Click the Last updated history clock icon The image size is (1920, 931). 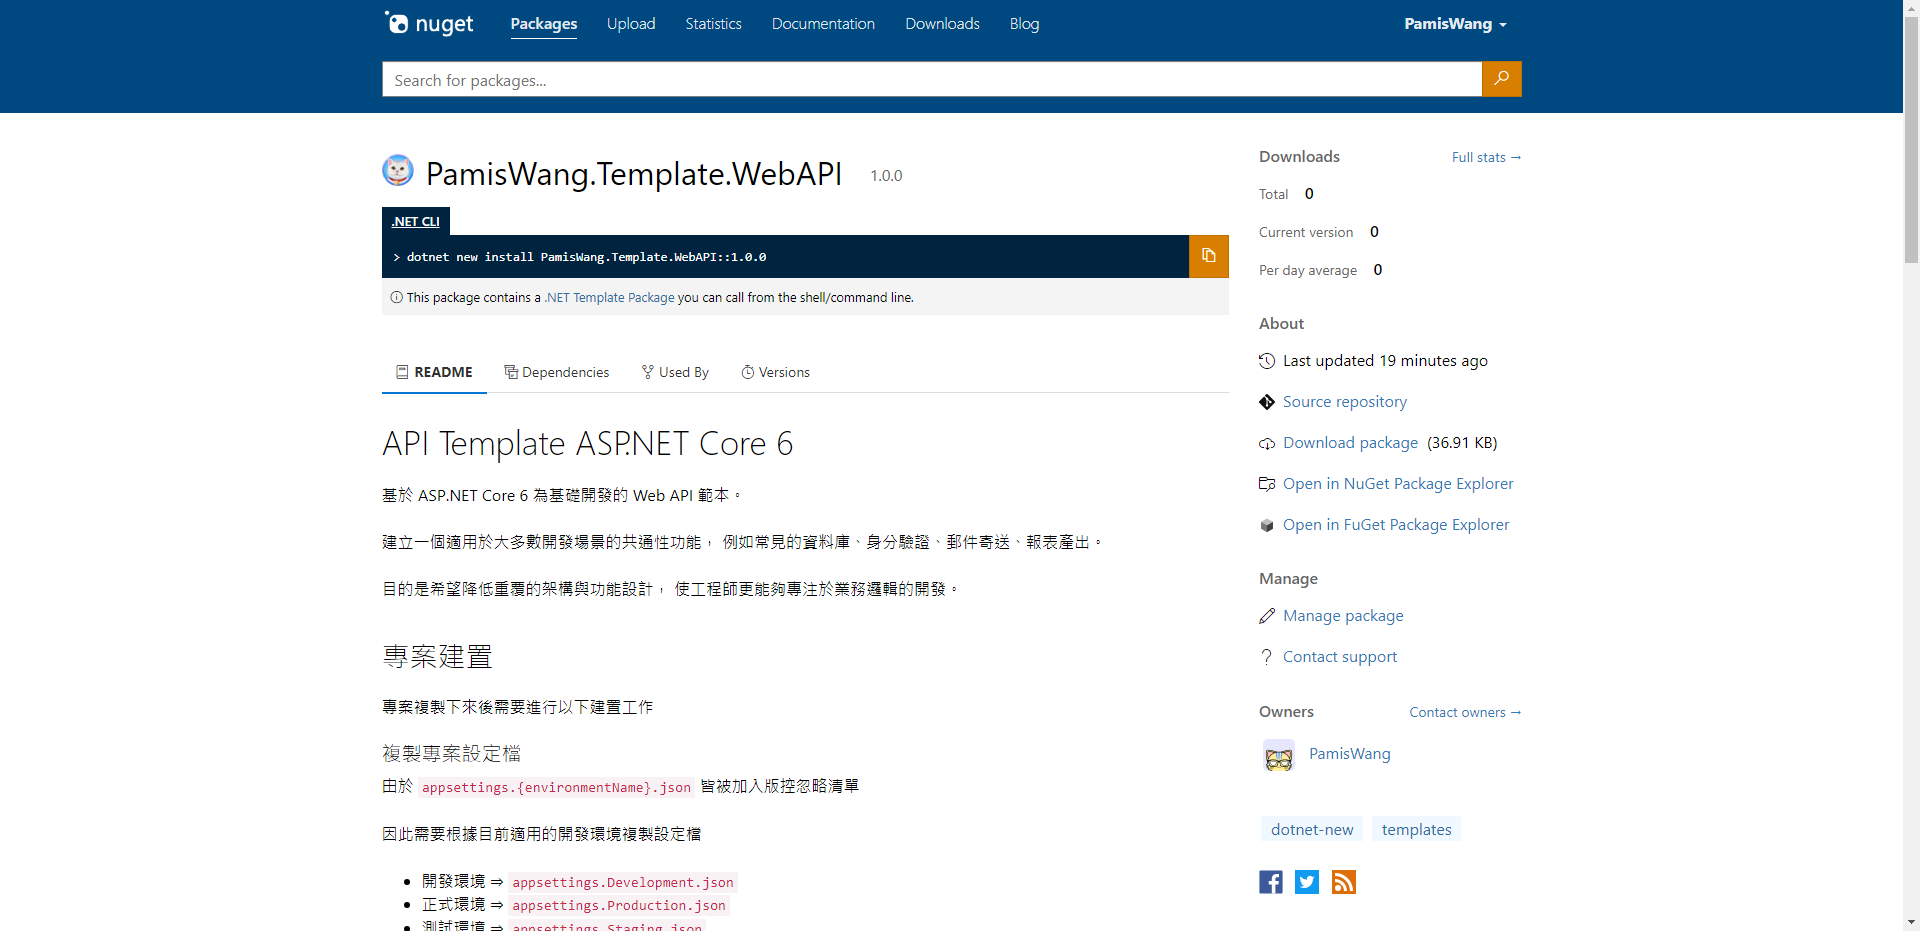(1267, 361)
